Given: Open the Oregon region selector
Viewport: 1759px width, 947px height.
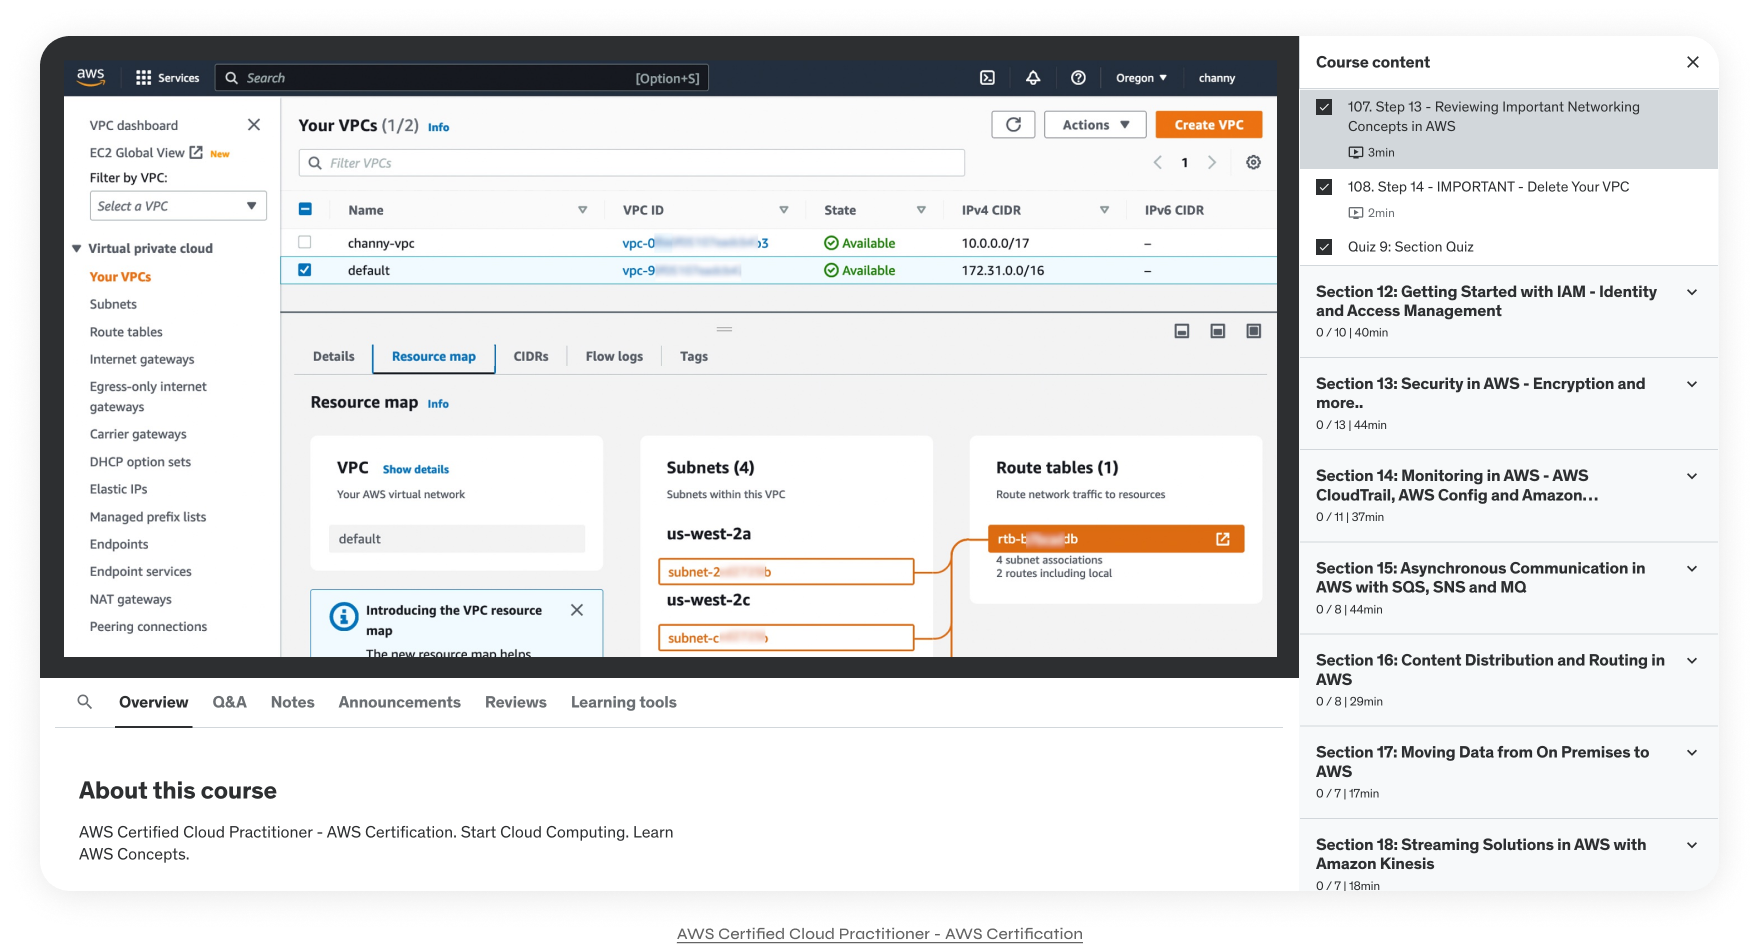Looking at the screenshot, I should pyautogui.click(x=1141, y=78).
